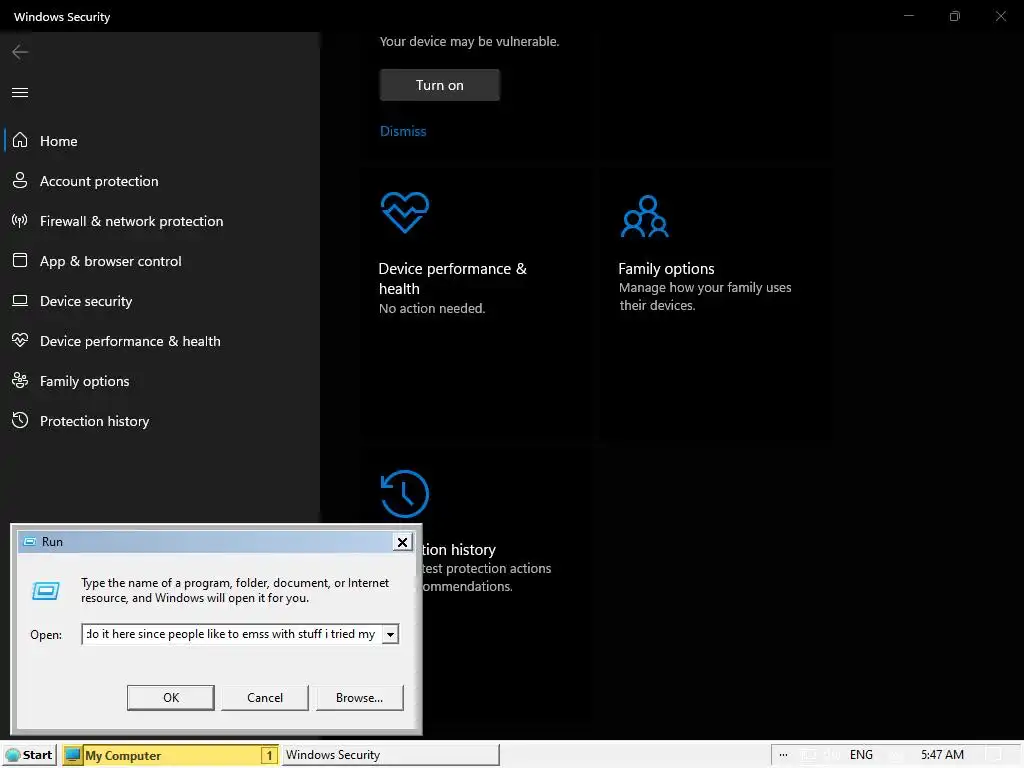
Task: Click the Run icon in dialog title bar
Action: [29, 542]
